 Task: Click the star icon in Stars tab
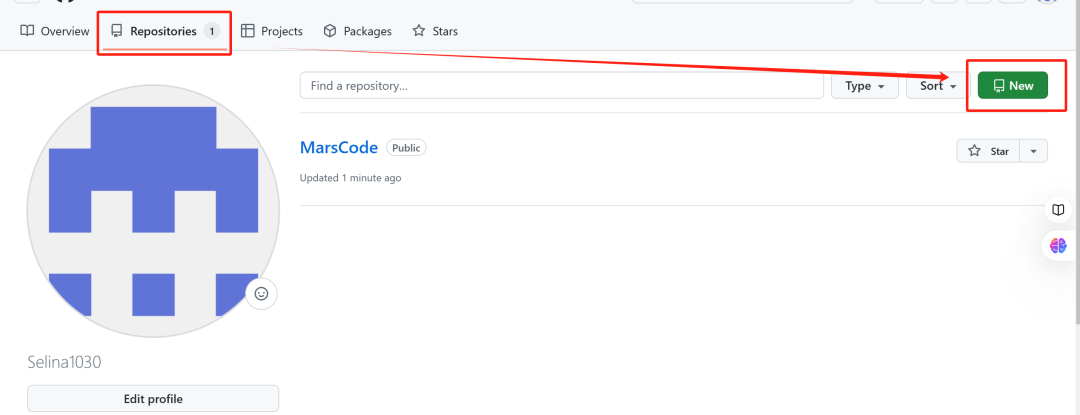[x=419, y=31]
